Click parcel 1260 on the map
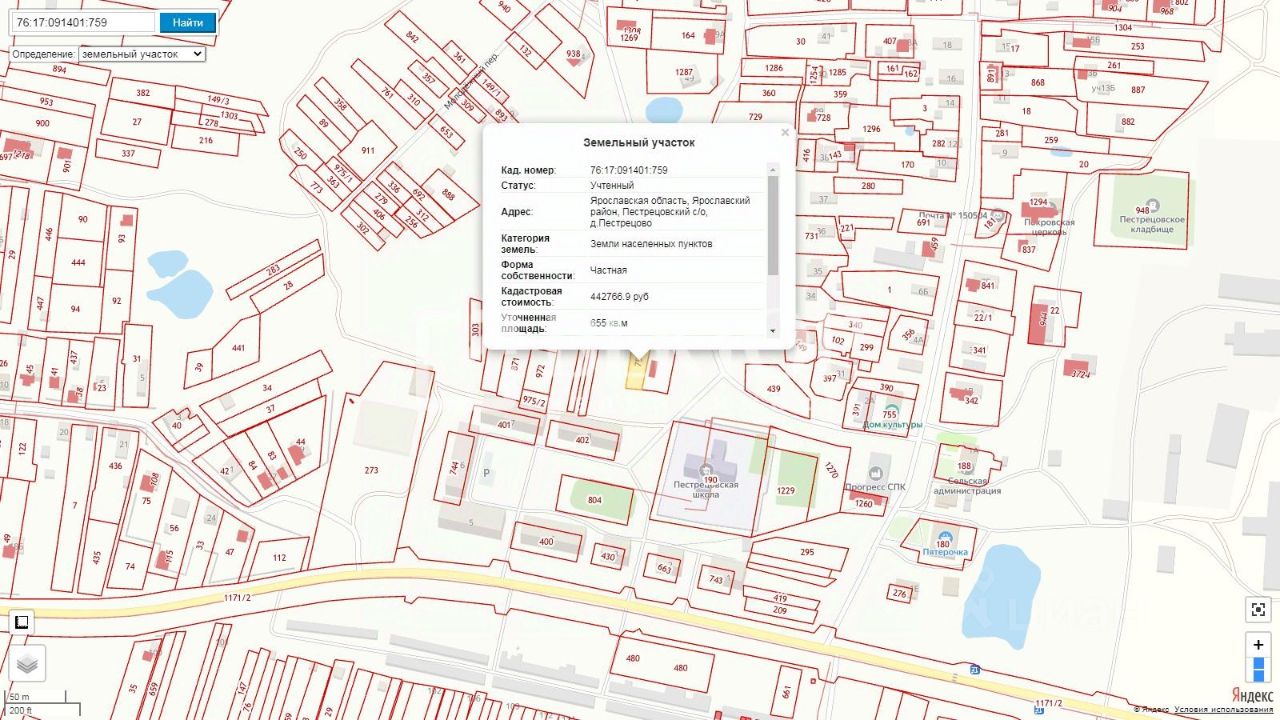This screenshot has width=1280, height=720. (x=863, y=503)
